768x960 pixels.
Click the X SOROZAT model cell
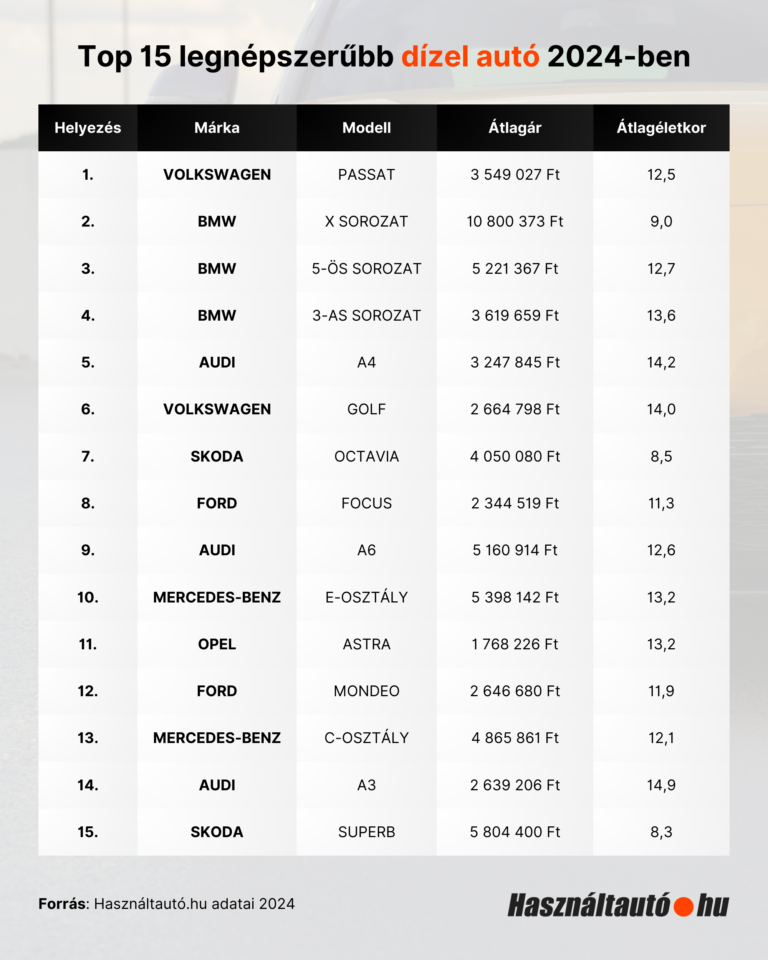coord(366,221)
